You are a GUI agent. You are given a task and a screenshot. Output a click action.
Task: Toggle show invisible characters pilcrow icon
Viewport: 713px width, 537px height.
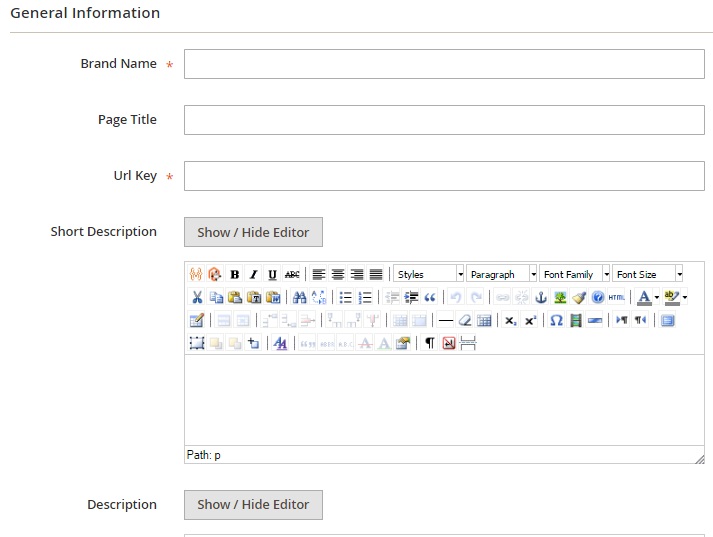[430, 343]
